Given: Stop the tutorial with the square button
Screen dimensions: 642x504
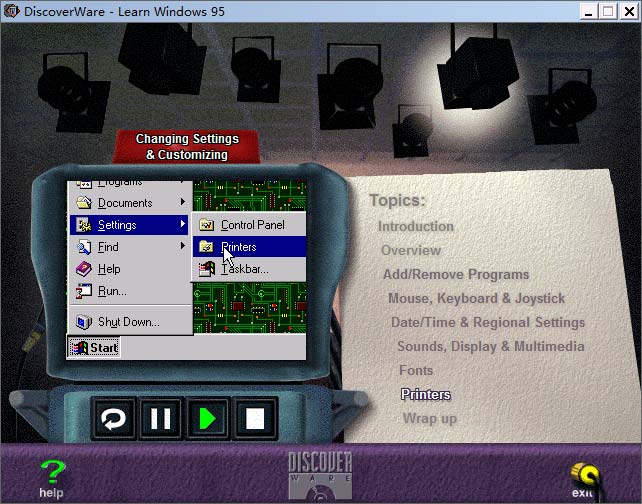Looking at the screenshot, I should [255, 419].
